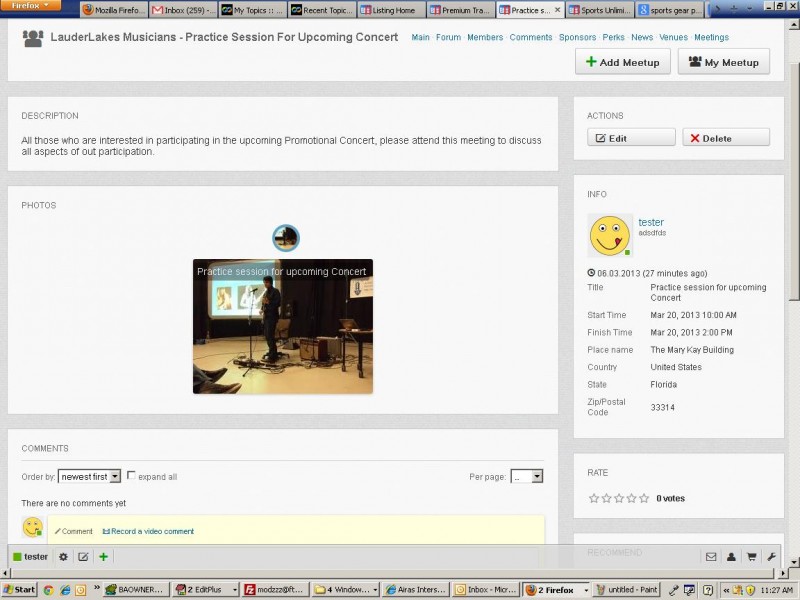Open the shopping cart icon
Screen dimensions: 800x600
pyautogui.click(x=752, y=557)
